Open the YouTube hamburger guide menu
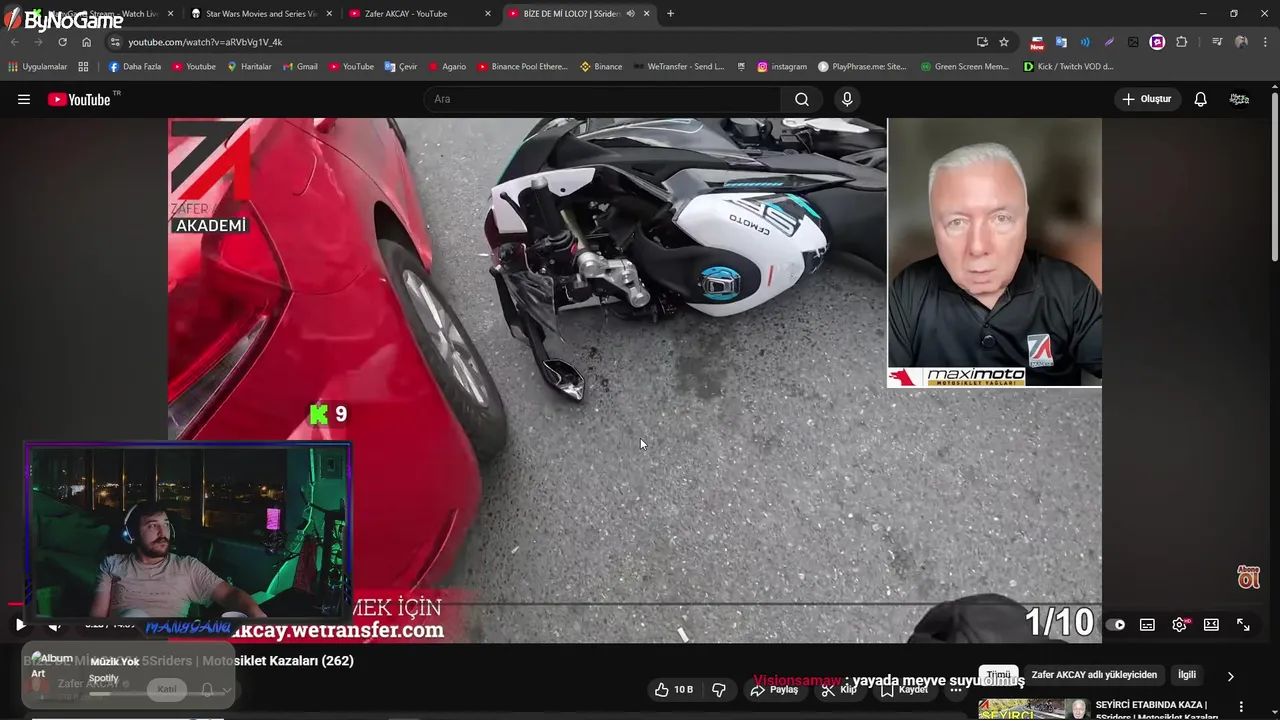This screenshot has width=1280, height=720. click(x=24, y=99)
